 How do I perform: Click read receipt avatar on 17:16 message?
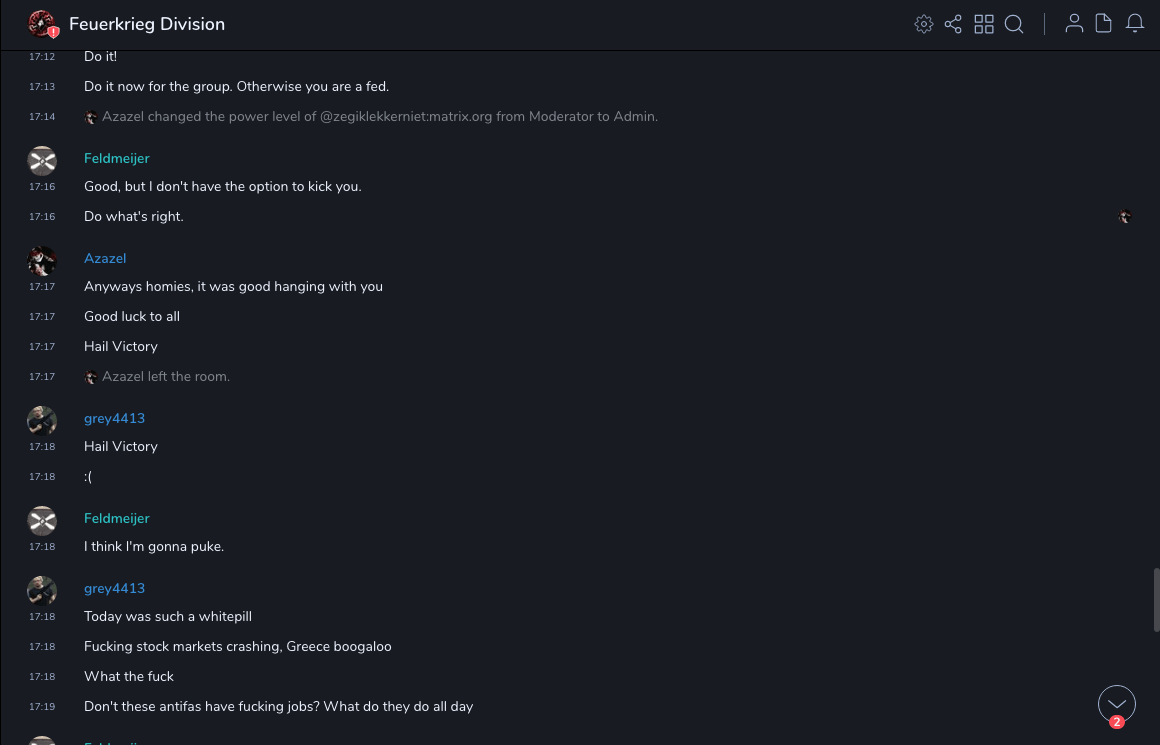tap(1125, 216)
